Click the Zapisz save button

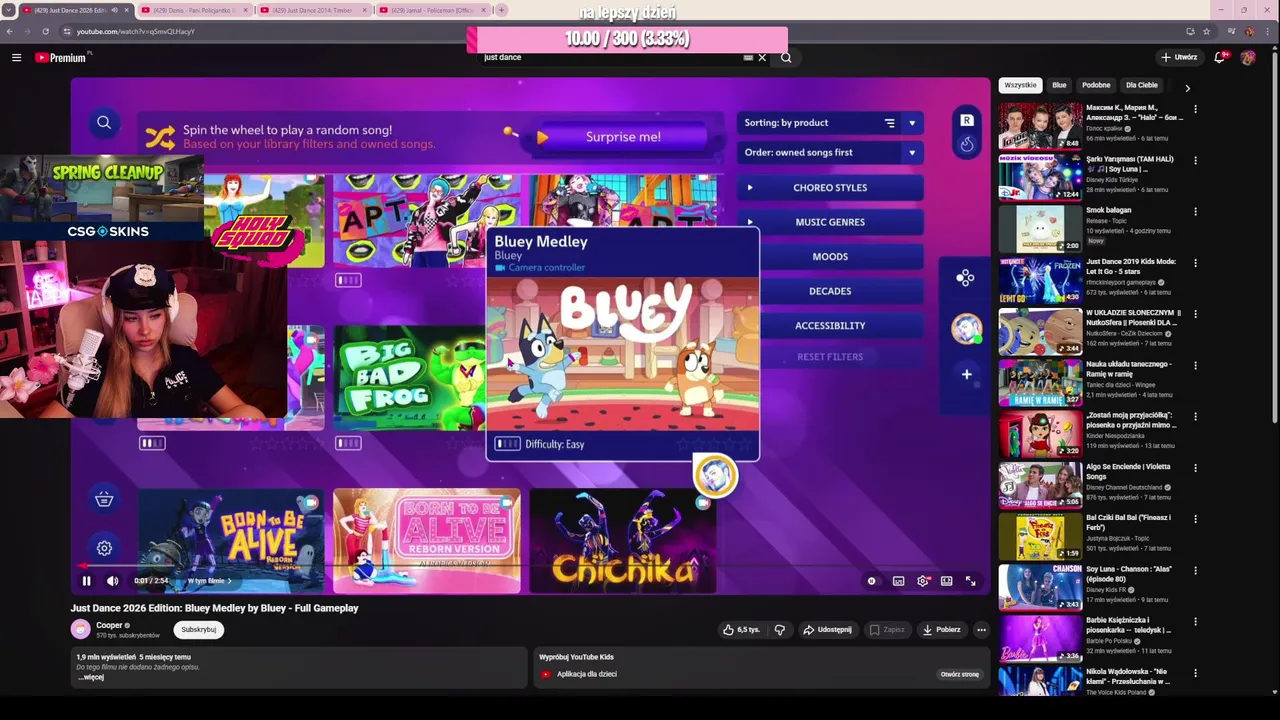pyautogui.click(x=887, y=630)
